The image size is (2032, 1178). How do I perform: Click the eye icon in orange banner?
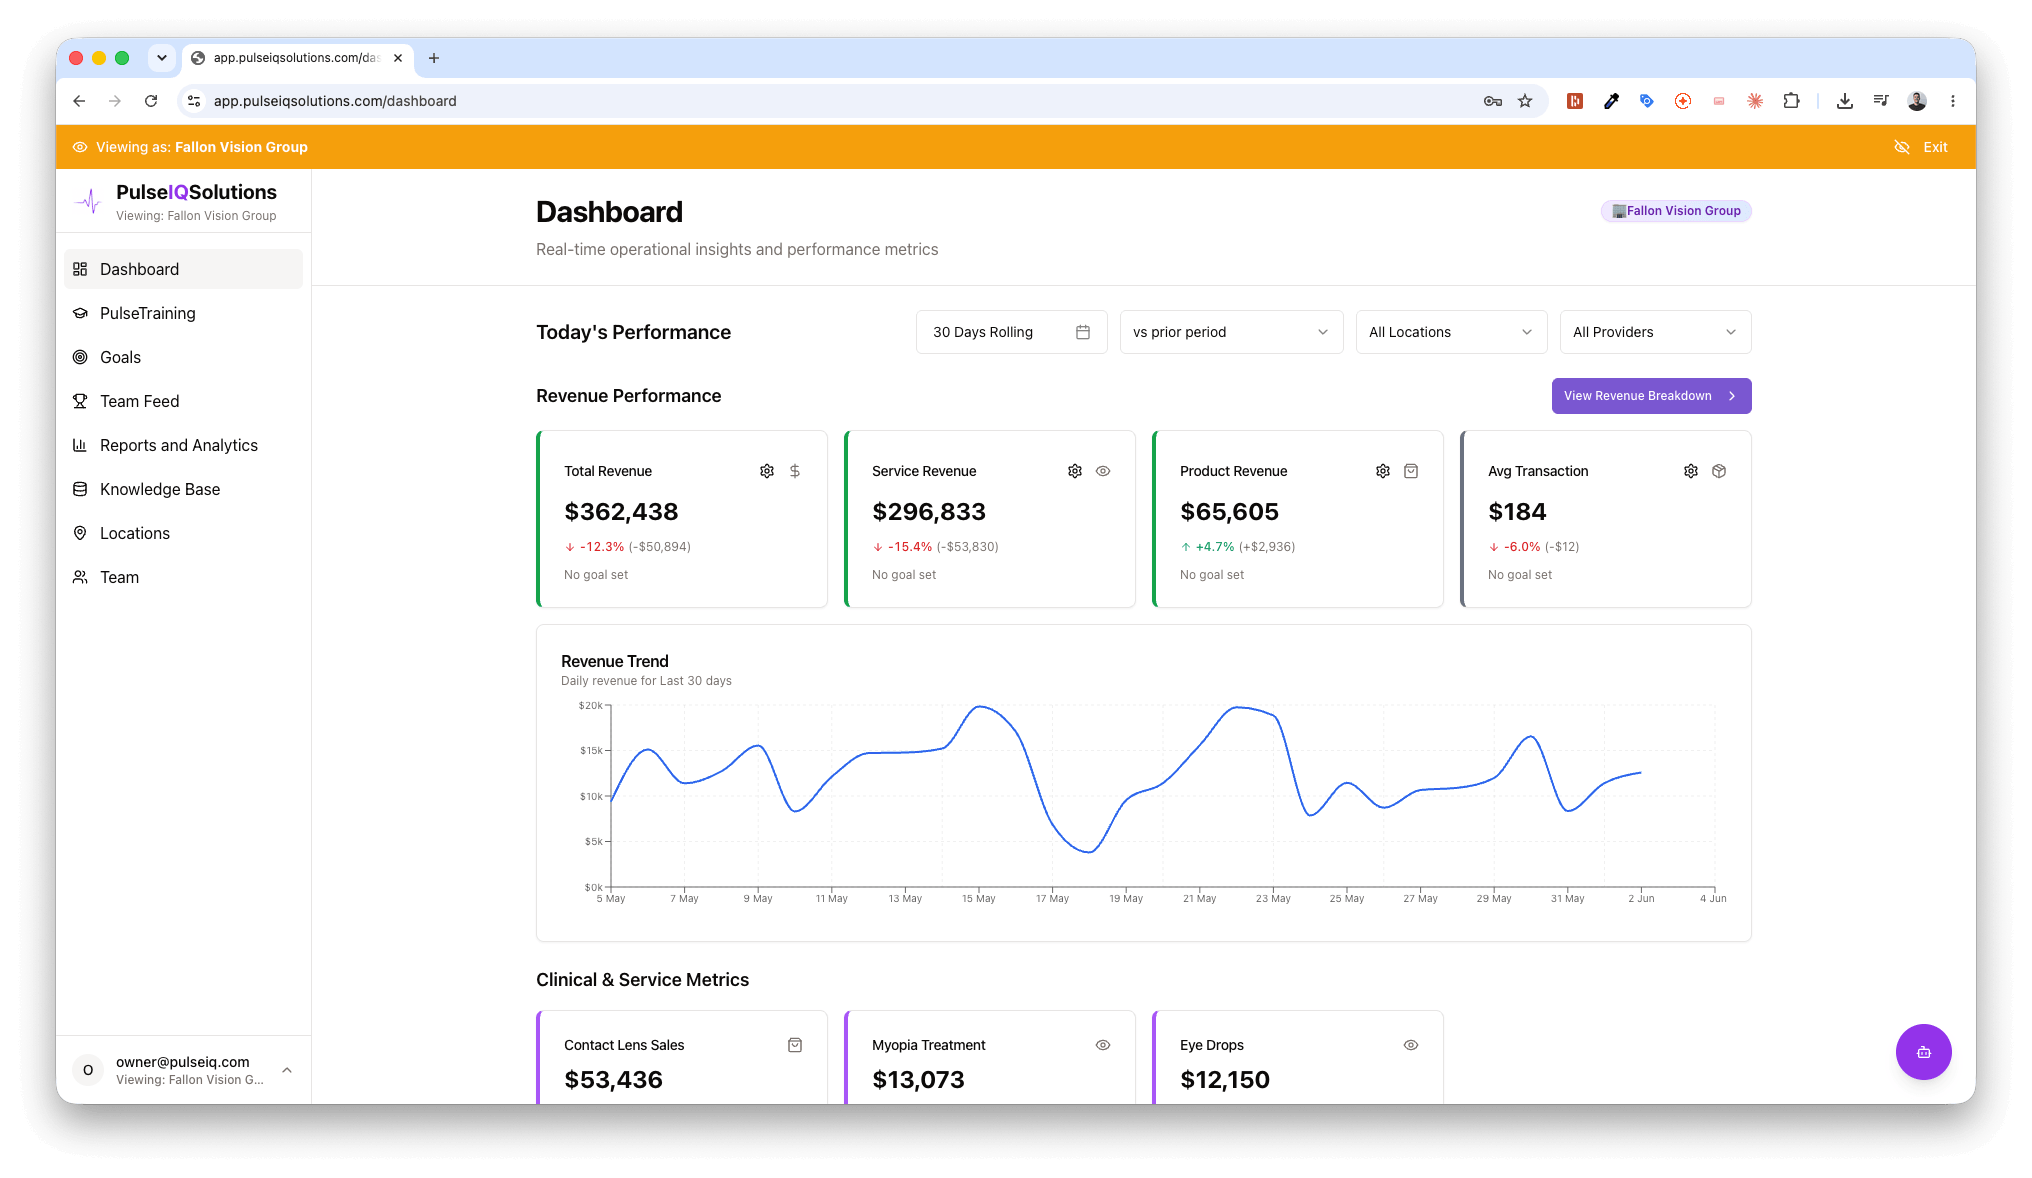80,147
